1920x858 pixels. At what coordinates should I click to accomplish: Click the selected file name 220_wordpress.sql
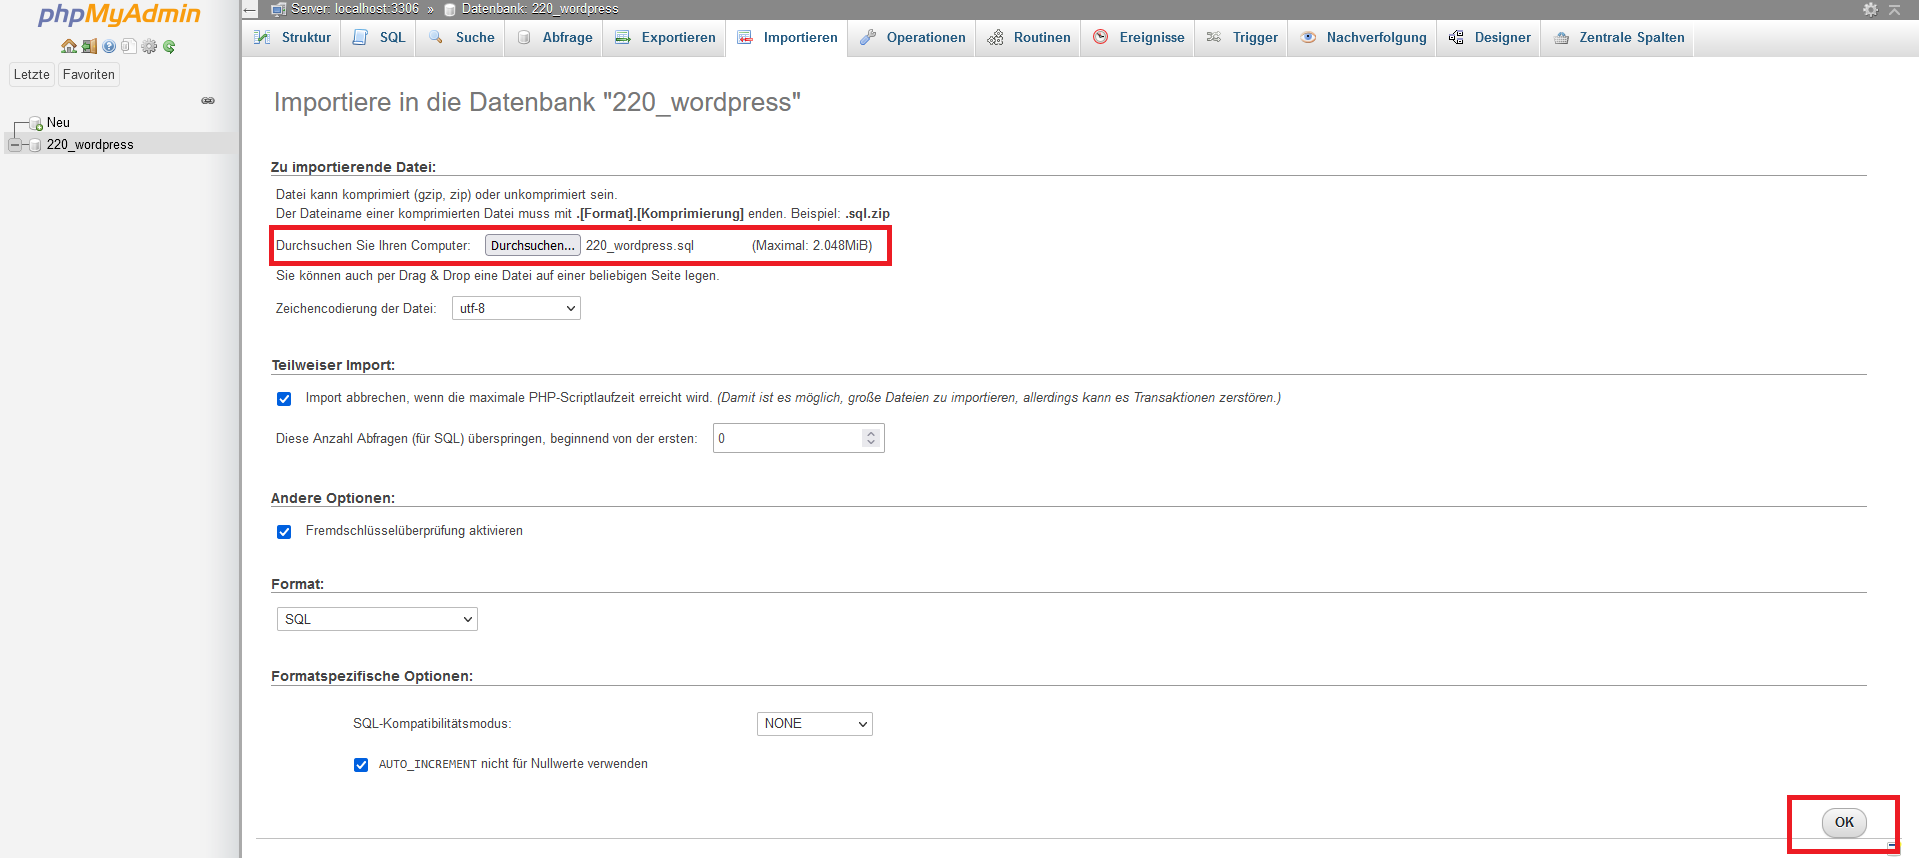[x=640, y=246]
